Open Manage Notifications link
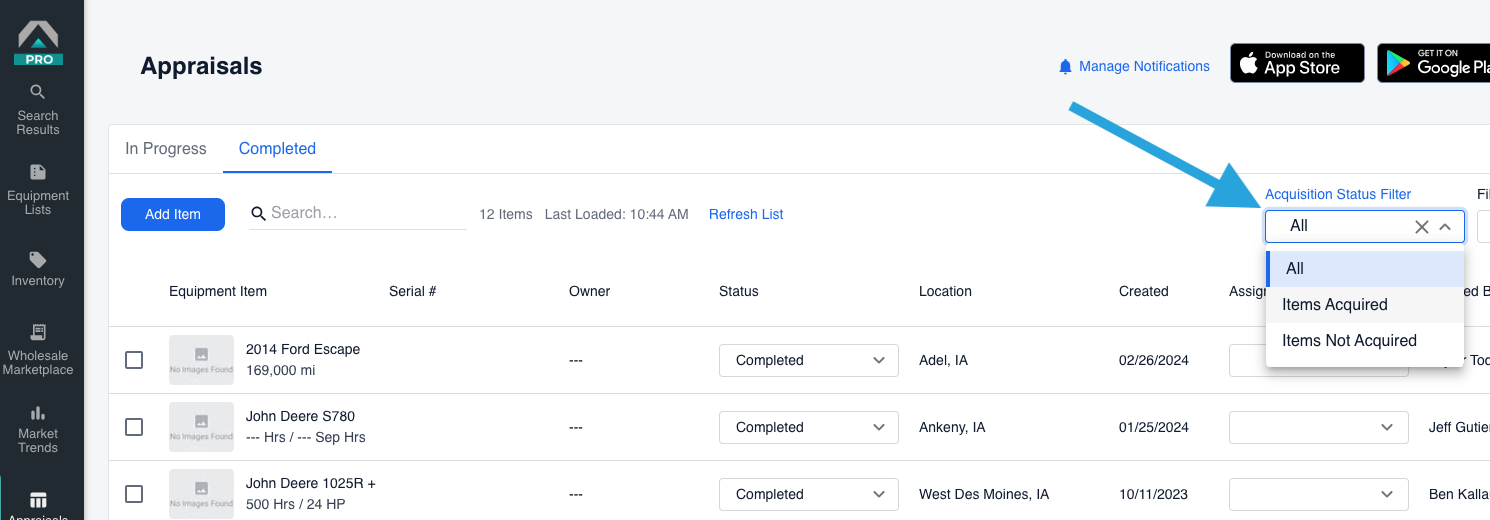 (1144, 67)
